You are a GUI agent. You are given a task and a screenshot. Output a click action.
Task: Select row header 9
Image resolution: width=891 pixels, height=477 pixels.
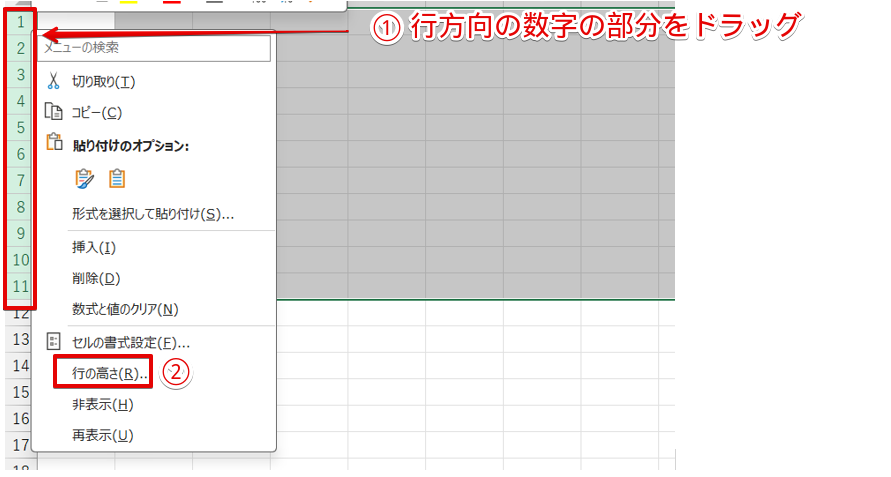pyautogui.click(x=21, y=233)
